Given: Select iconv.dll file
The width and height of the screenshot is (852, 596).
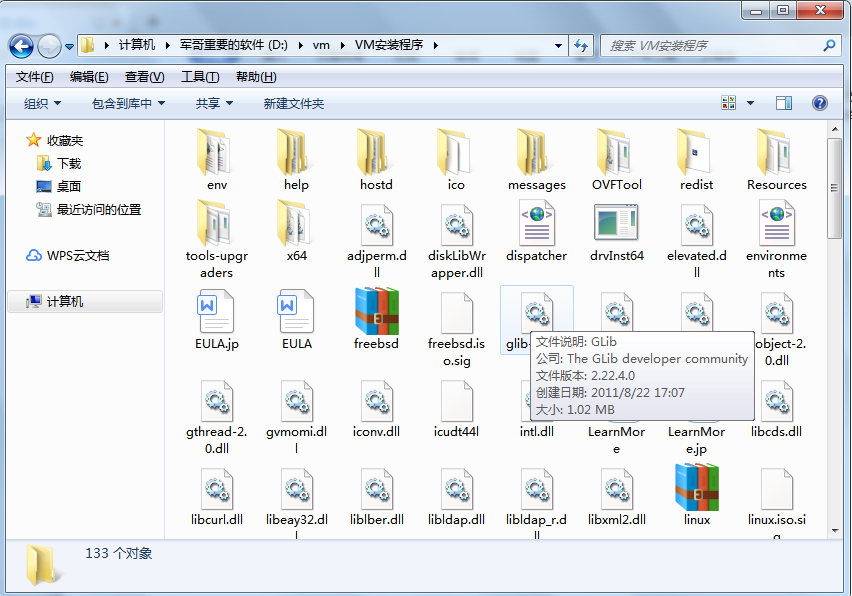Looking at the screenshot, I should [x=376, y=409].
